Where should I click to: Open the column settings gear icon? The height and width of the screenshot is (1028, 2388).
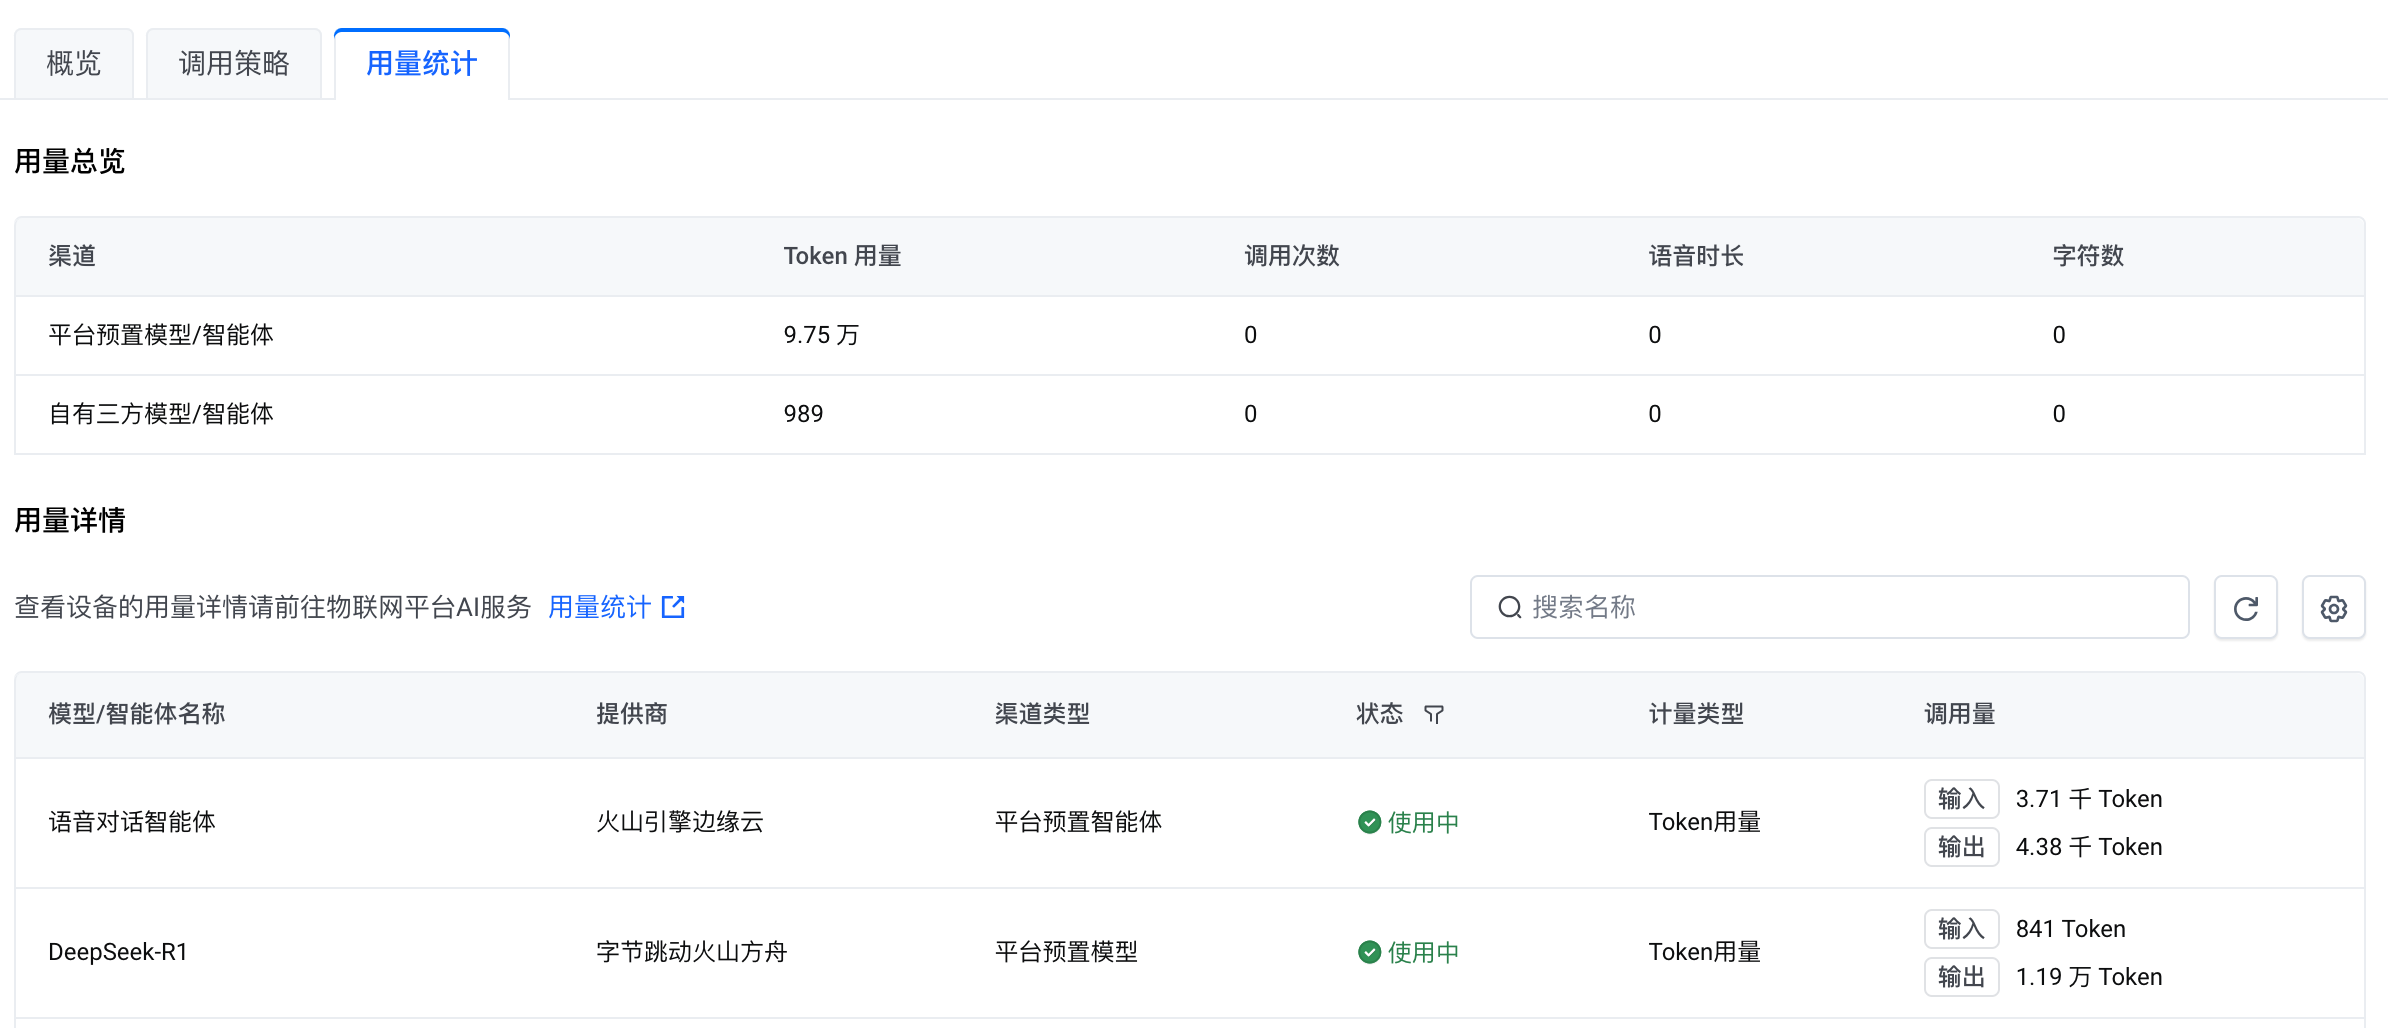click(x=2333, y=608)
